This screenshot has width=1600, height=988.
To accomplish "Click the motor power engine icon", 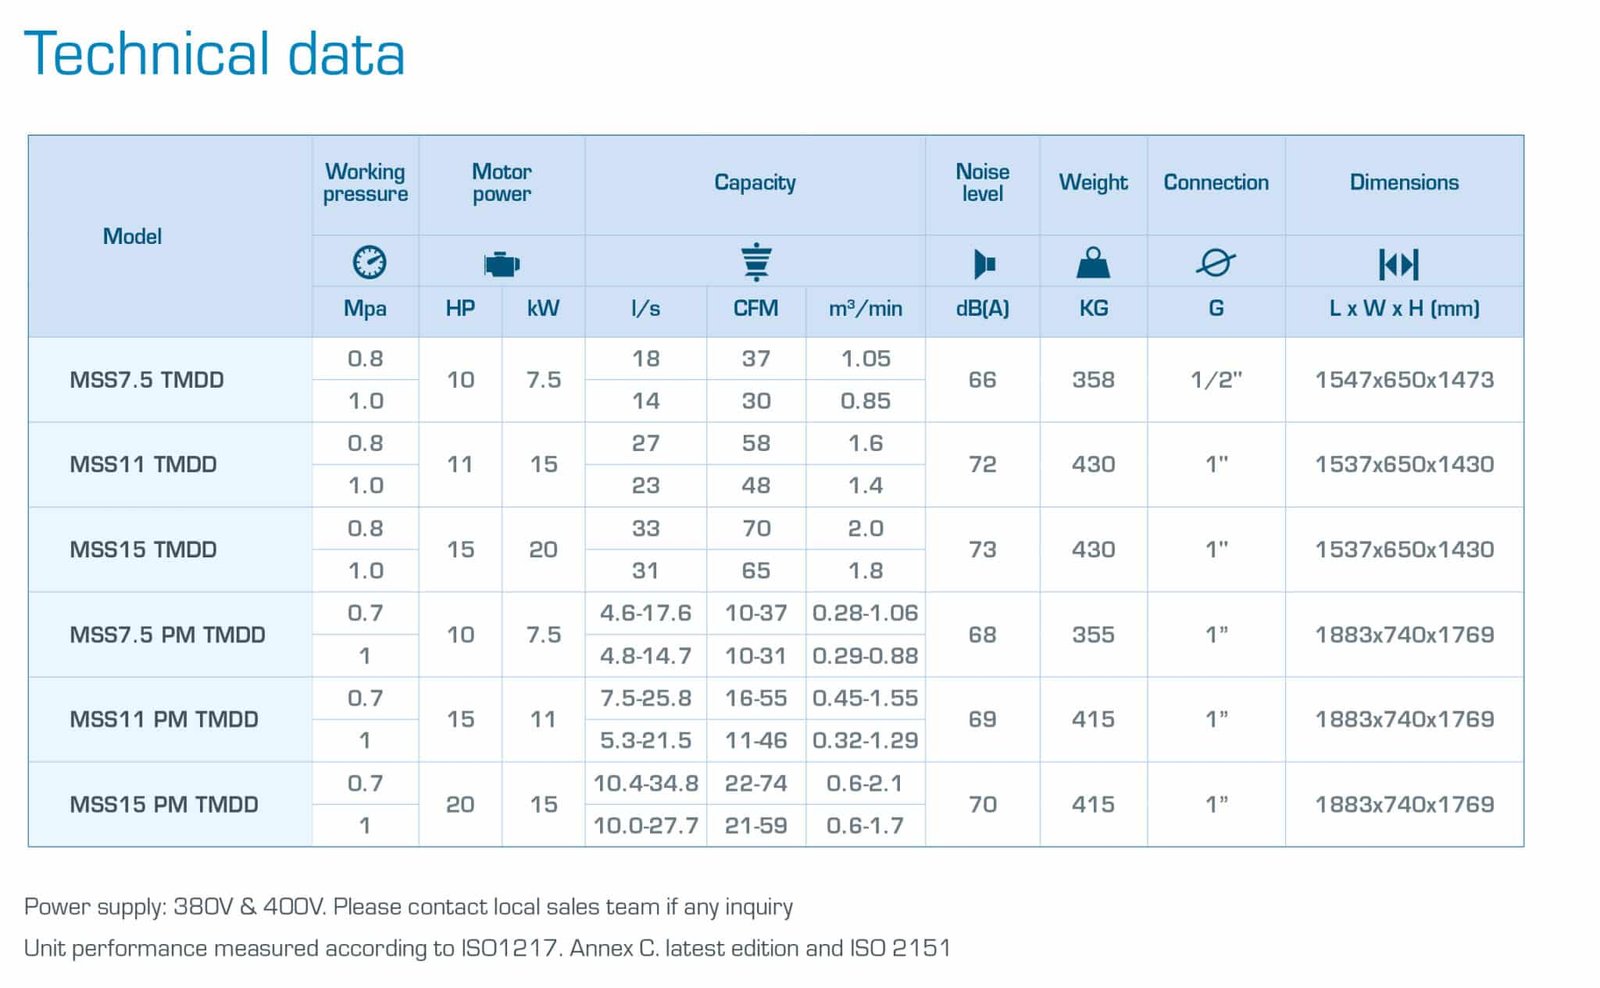I will (501, 264).
